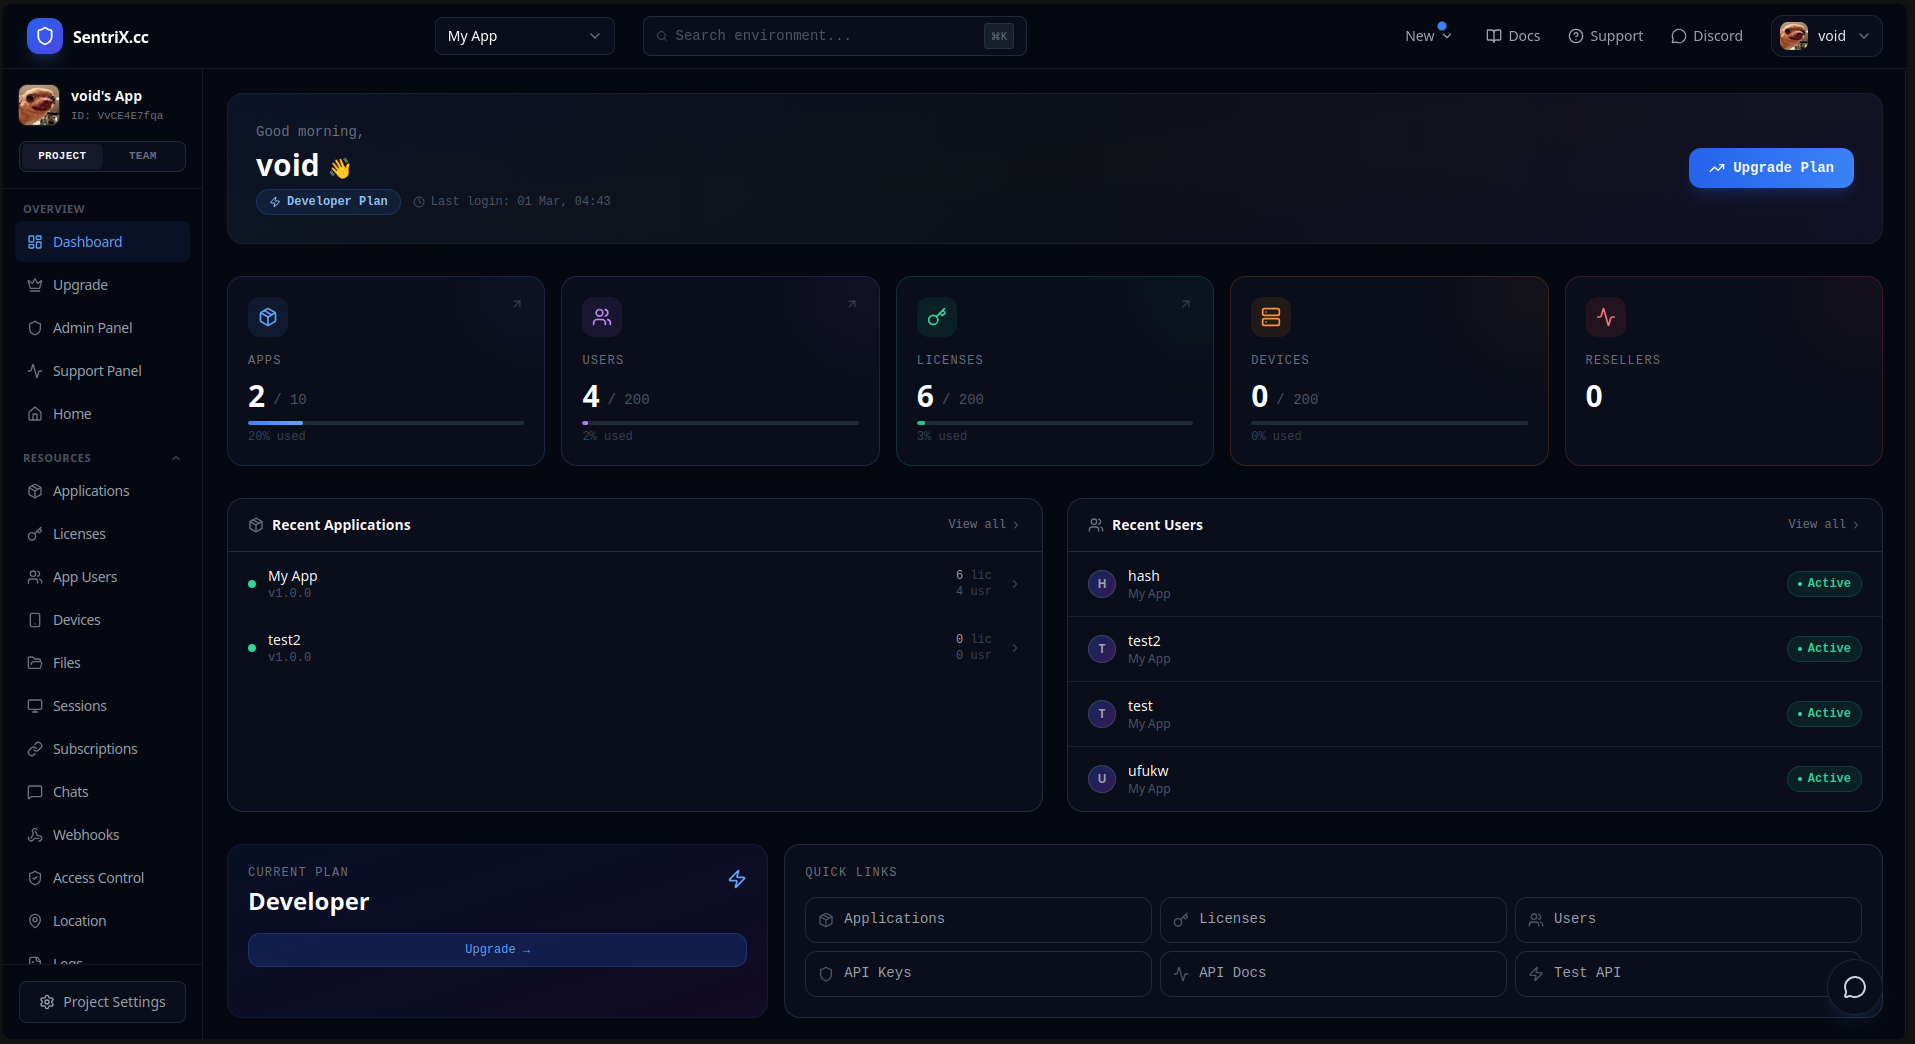Click the Licenses key icon in stats card
Viewport: 1915px width, 1044px height.
(x=936, y=317)
